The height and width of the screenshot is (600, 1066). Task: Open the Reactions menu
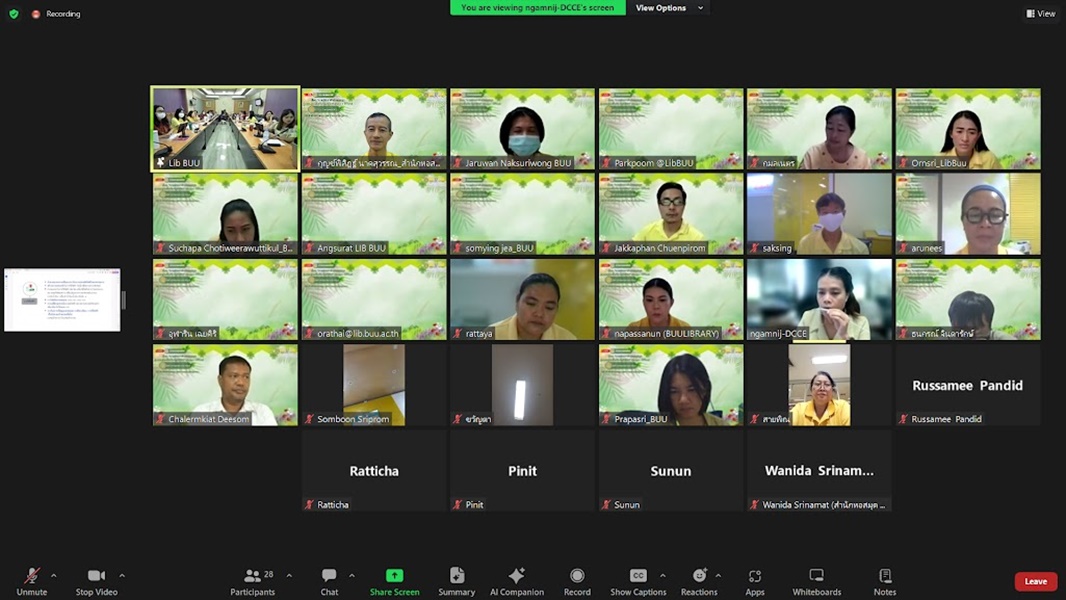point(699,581)
